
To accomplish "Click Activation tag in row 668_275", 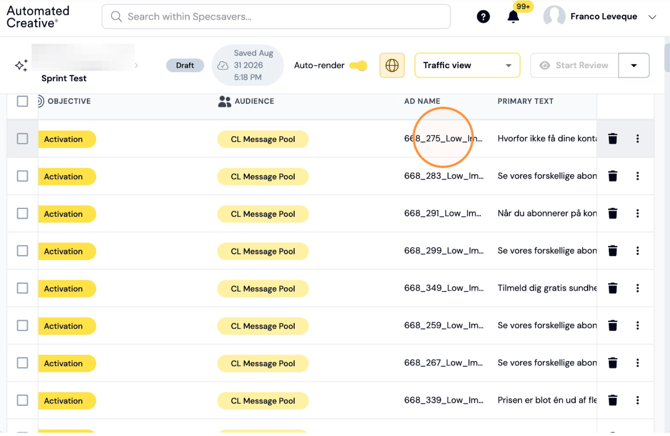I will click(67, 139).
